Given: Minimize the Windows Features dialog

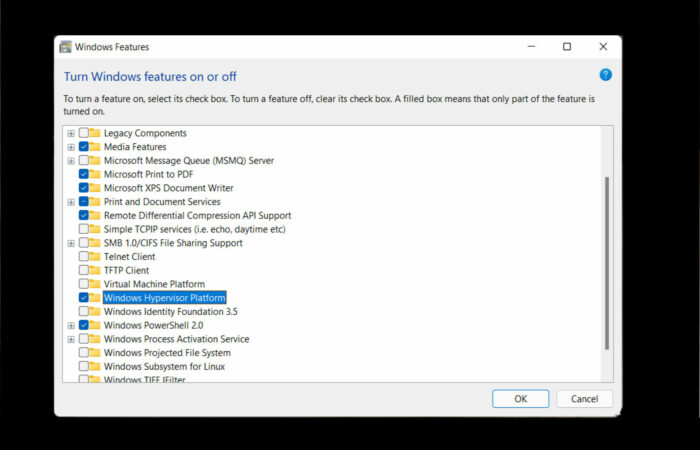Looking at the screenshot, I should [531, 46].
